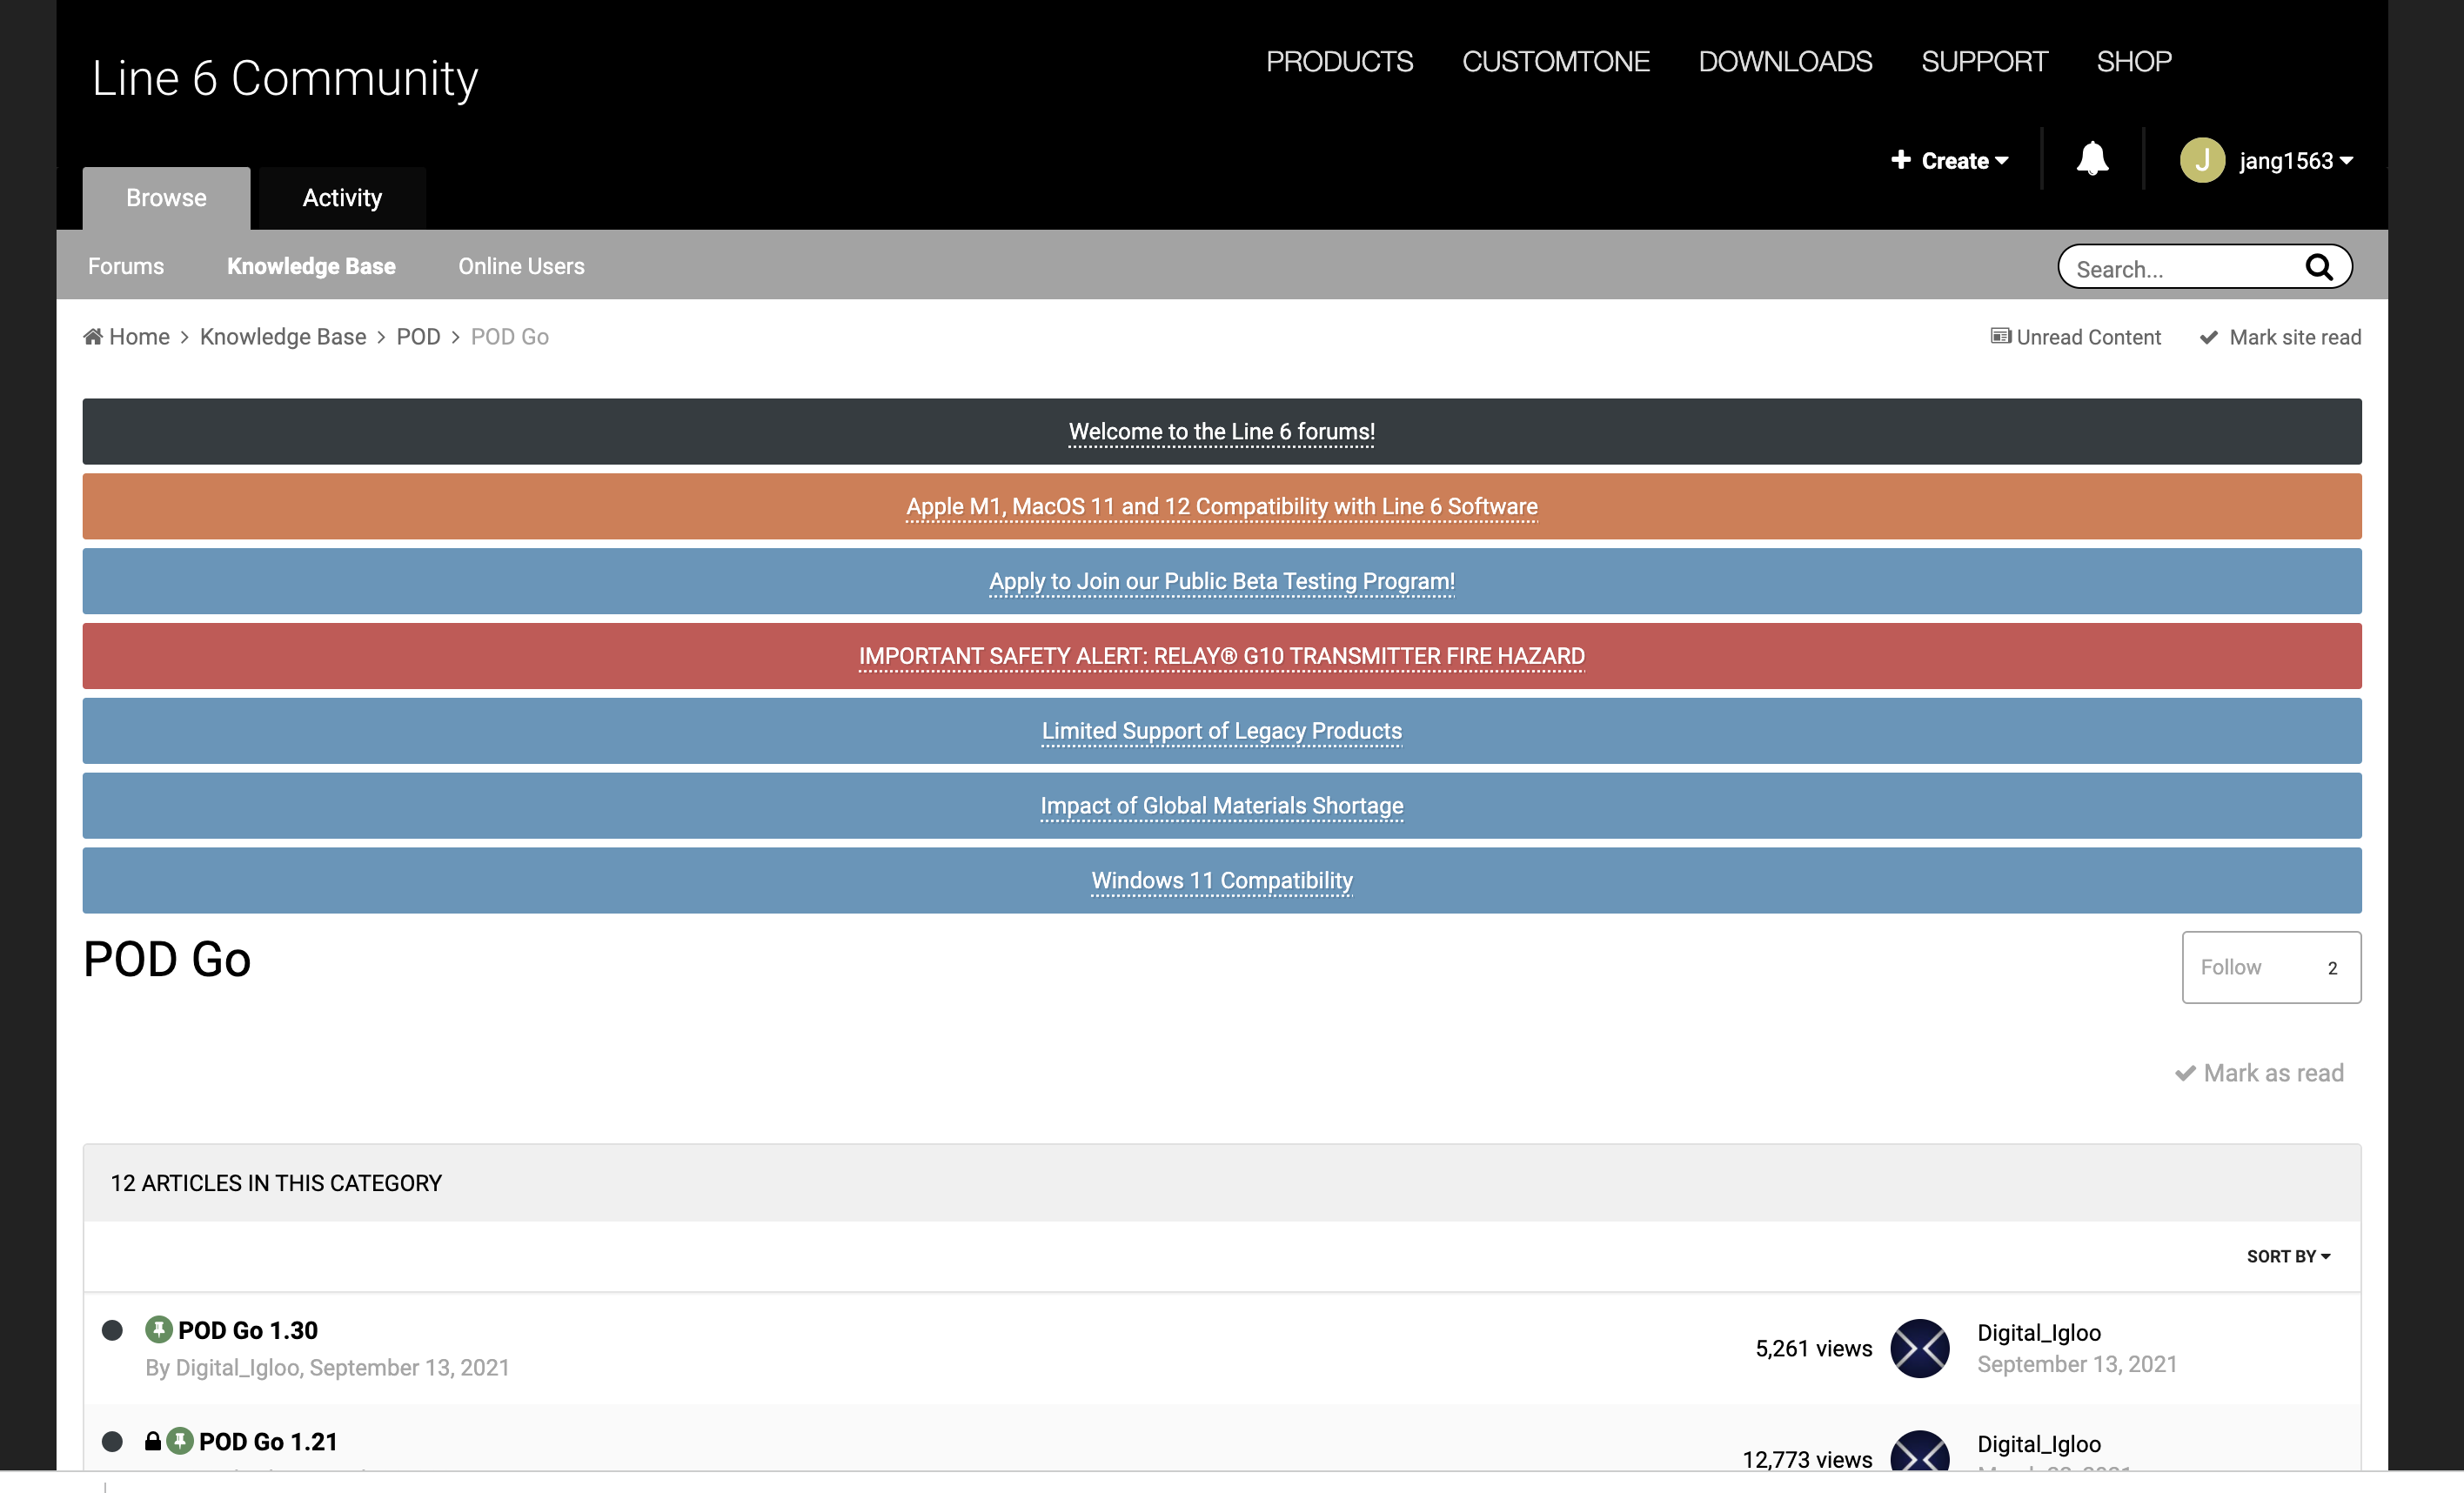Click Mark as read
2464x1493 pixels.
(x=2259, y=1073)
